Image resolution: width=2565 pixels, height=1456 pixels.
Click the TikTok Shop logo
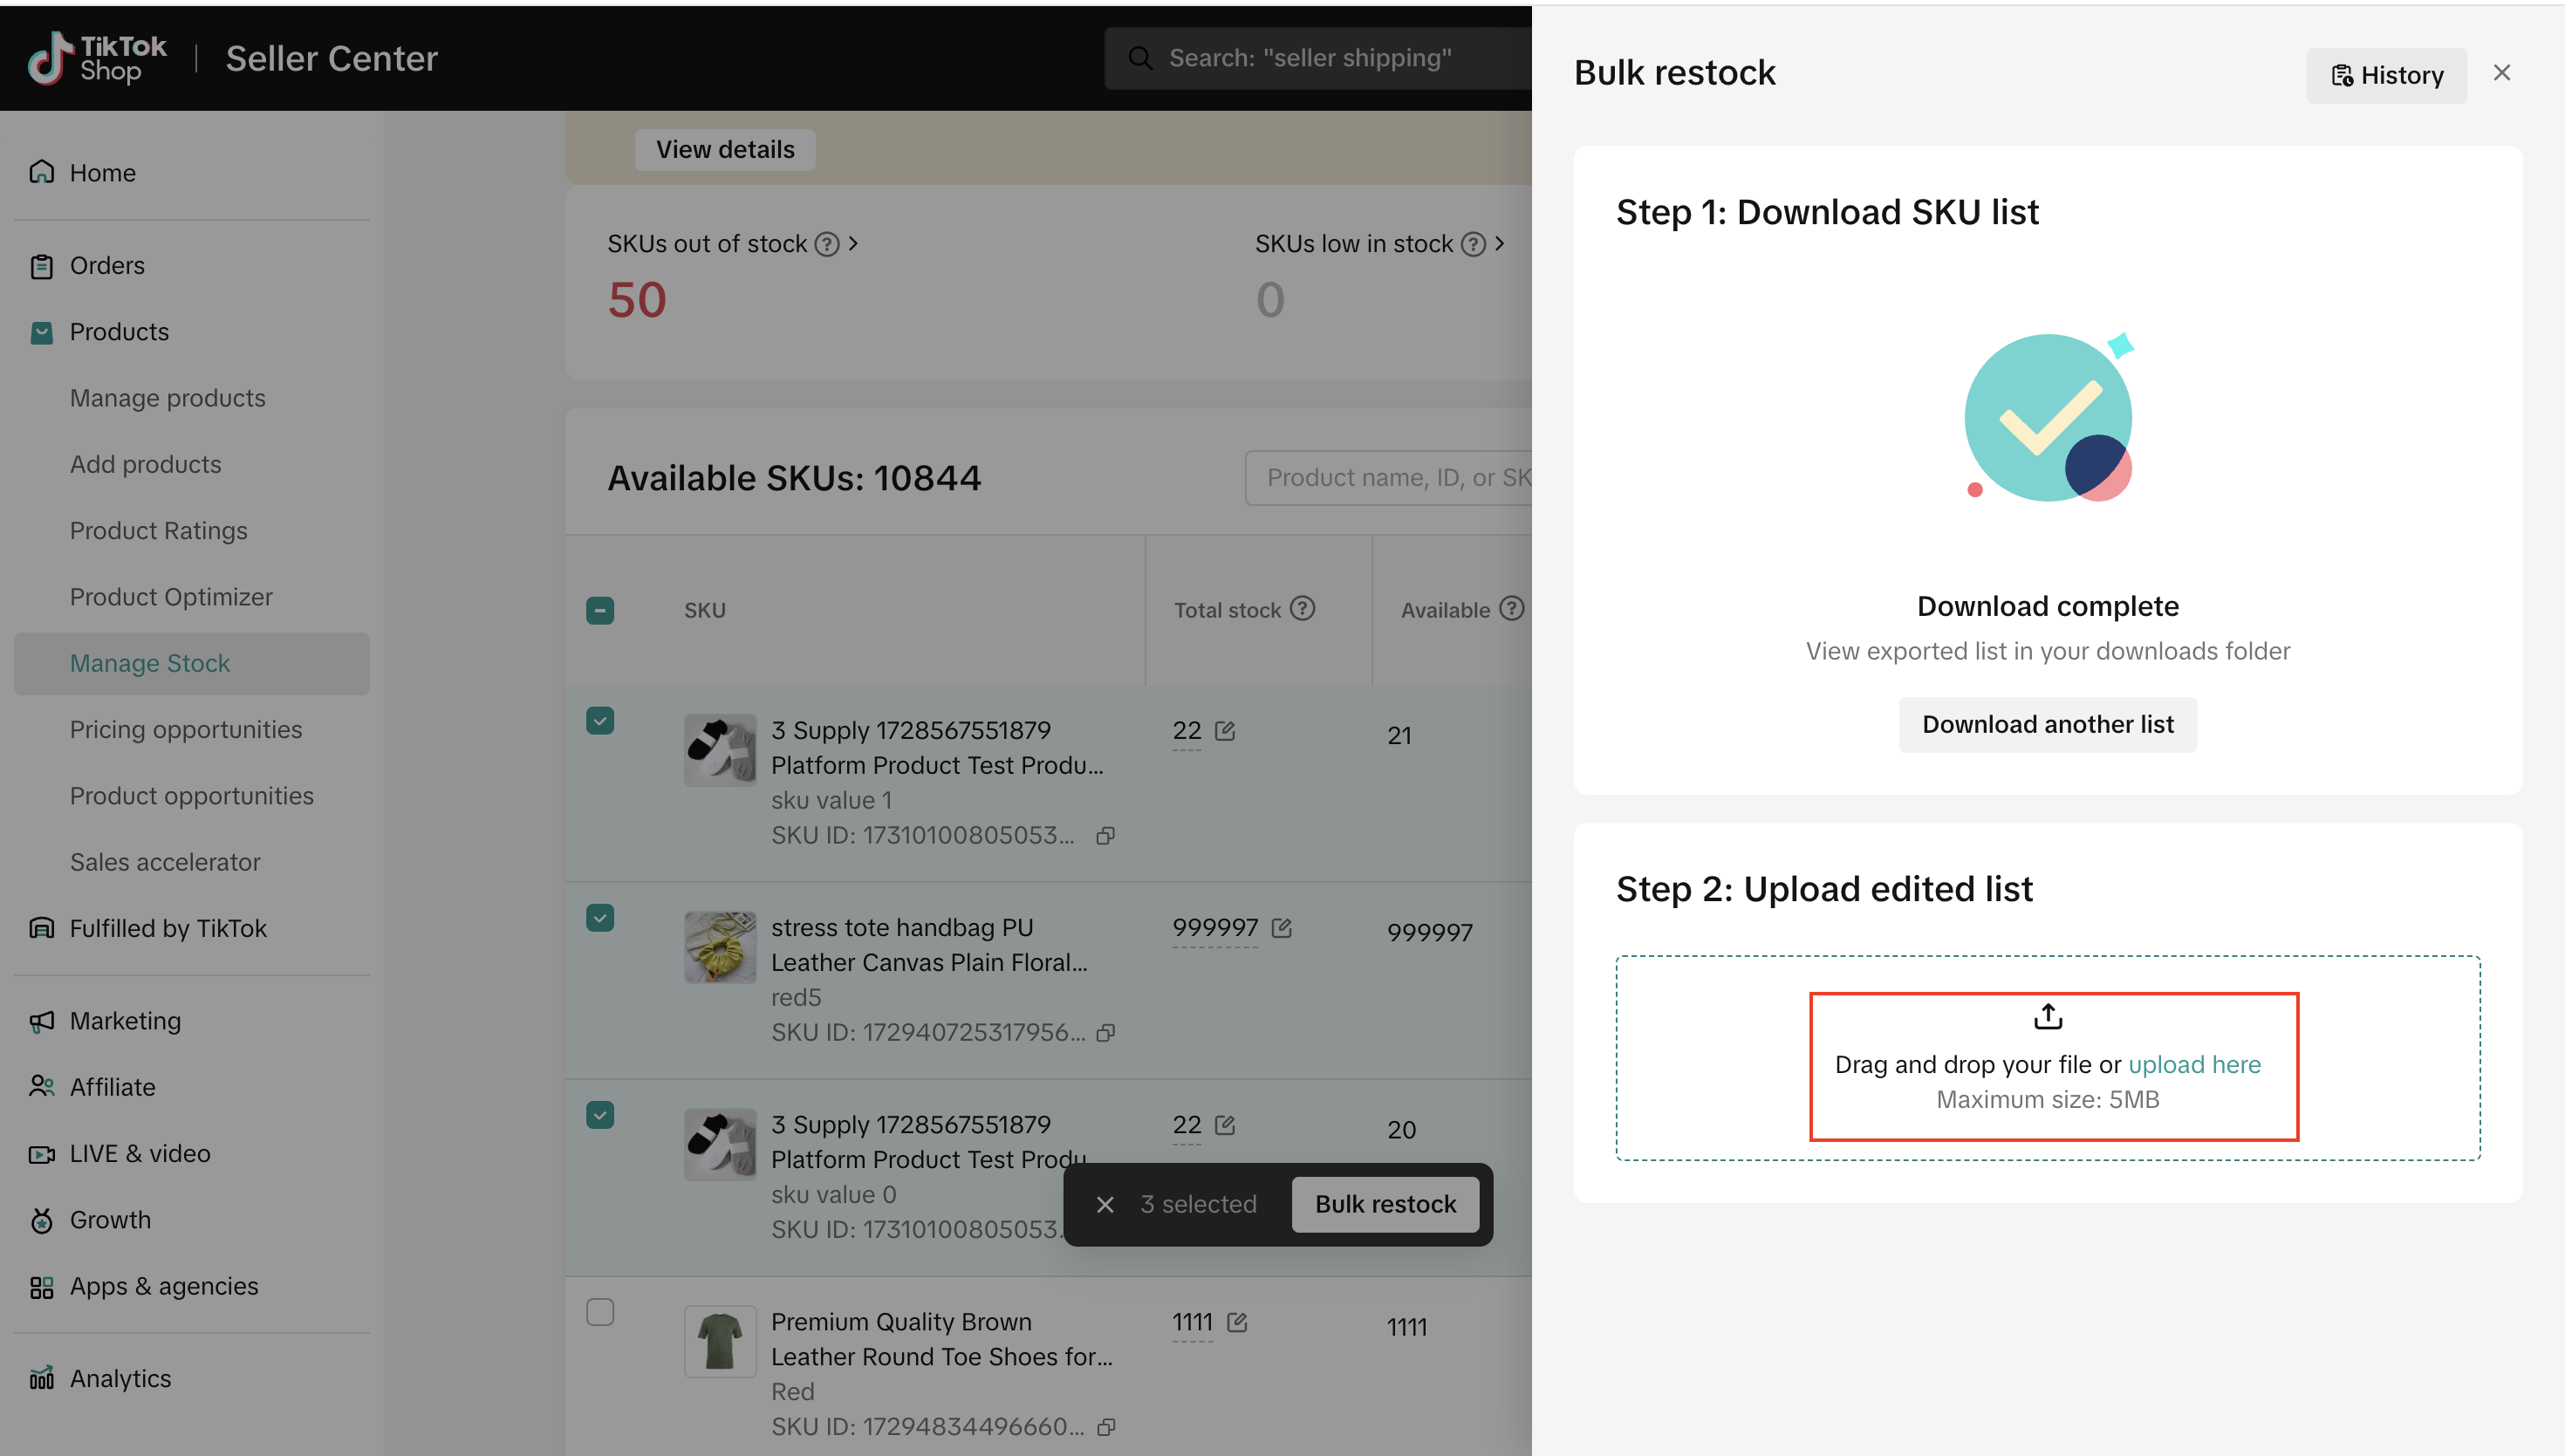pos(97,58)
